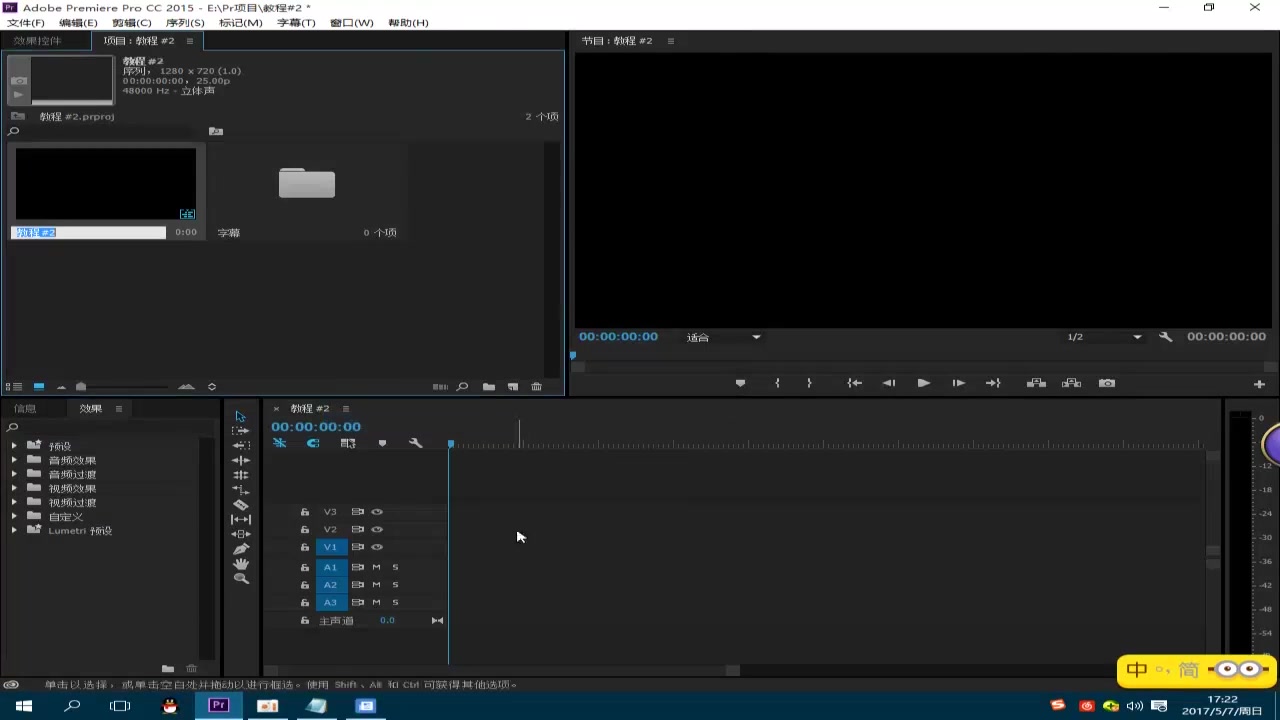Viewport: 1280px width, 720px height.
Task: Go to Out point
Action: tap(993, 383)
